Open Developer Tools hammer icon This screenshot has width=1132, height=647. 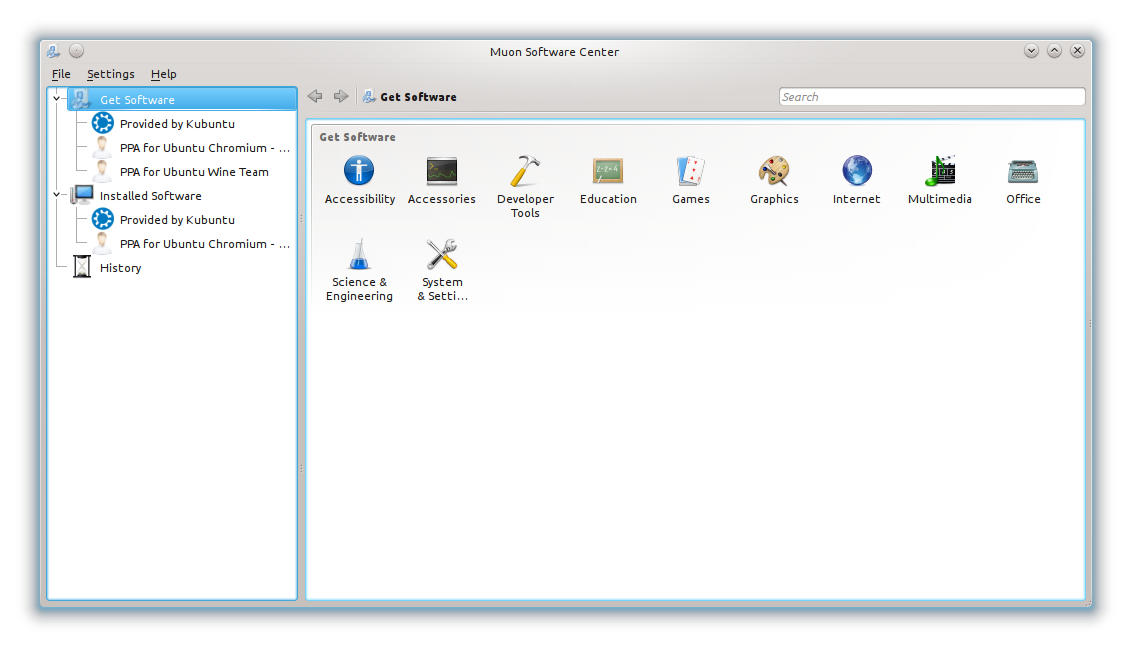coord(525,171)
